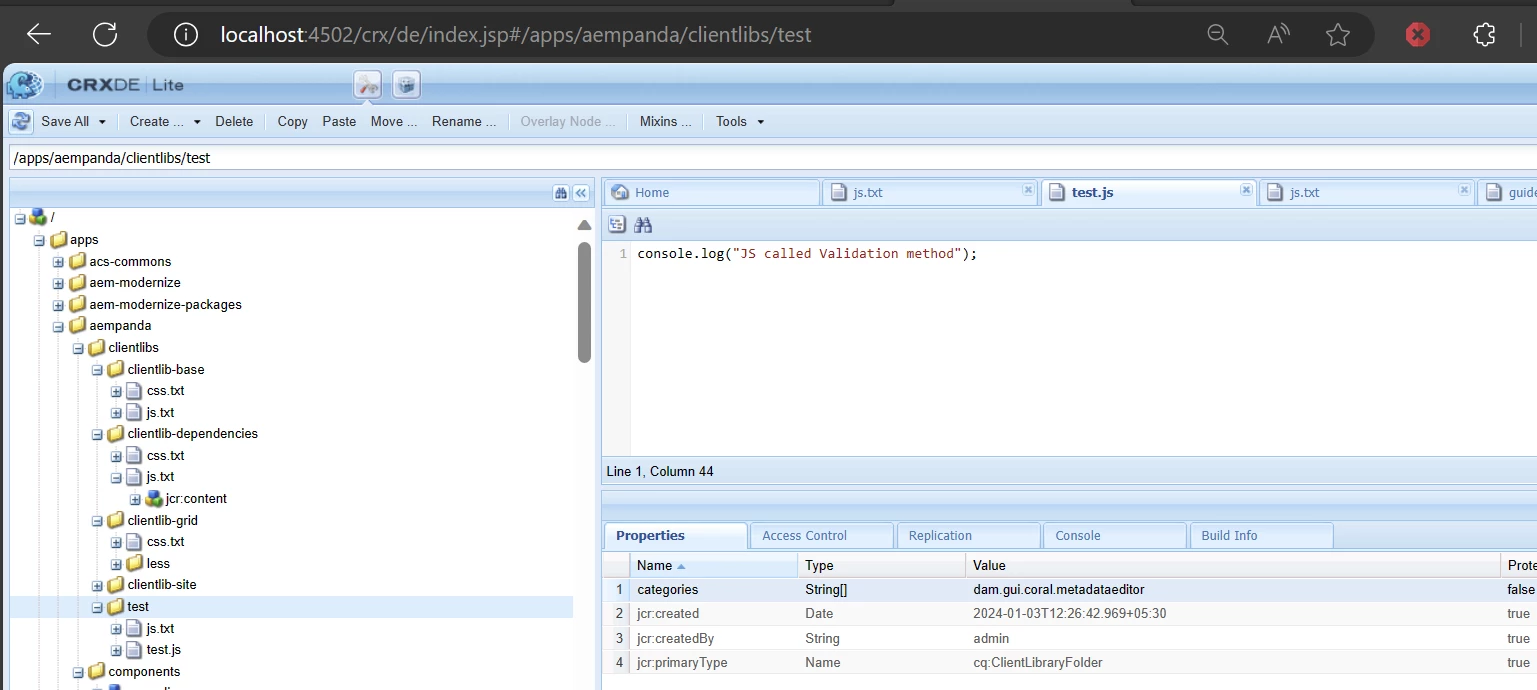Open the Build Info tab

pos(1260,535)
